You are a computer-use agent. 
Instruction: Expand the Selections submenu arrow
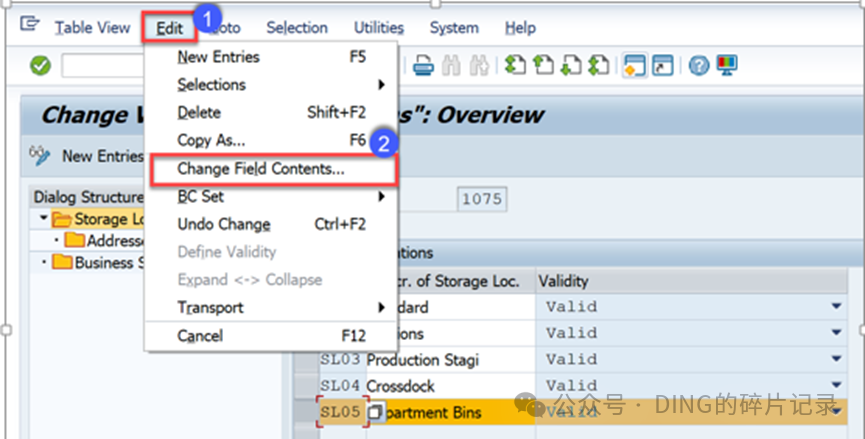[381, 84]
